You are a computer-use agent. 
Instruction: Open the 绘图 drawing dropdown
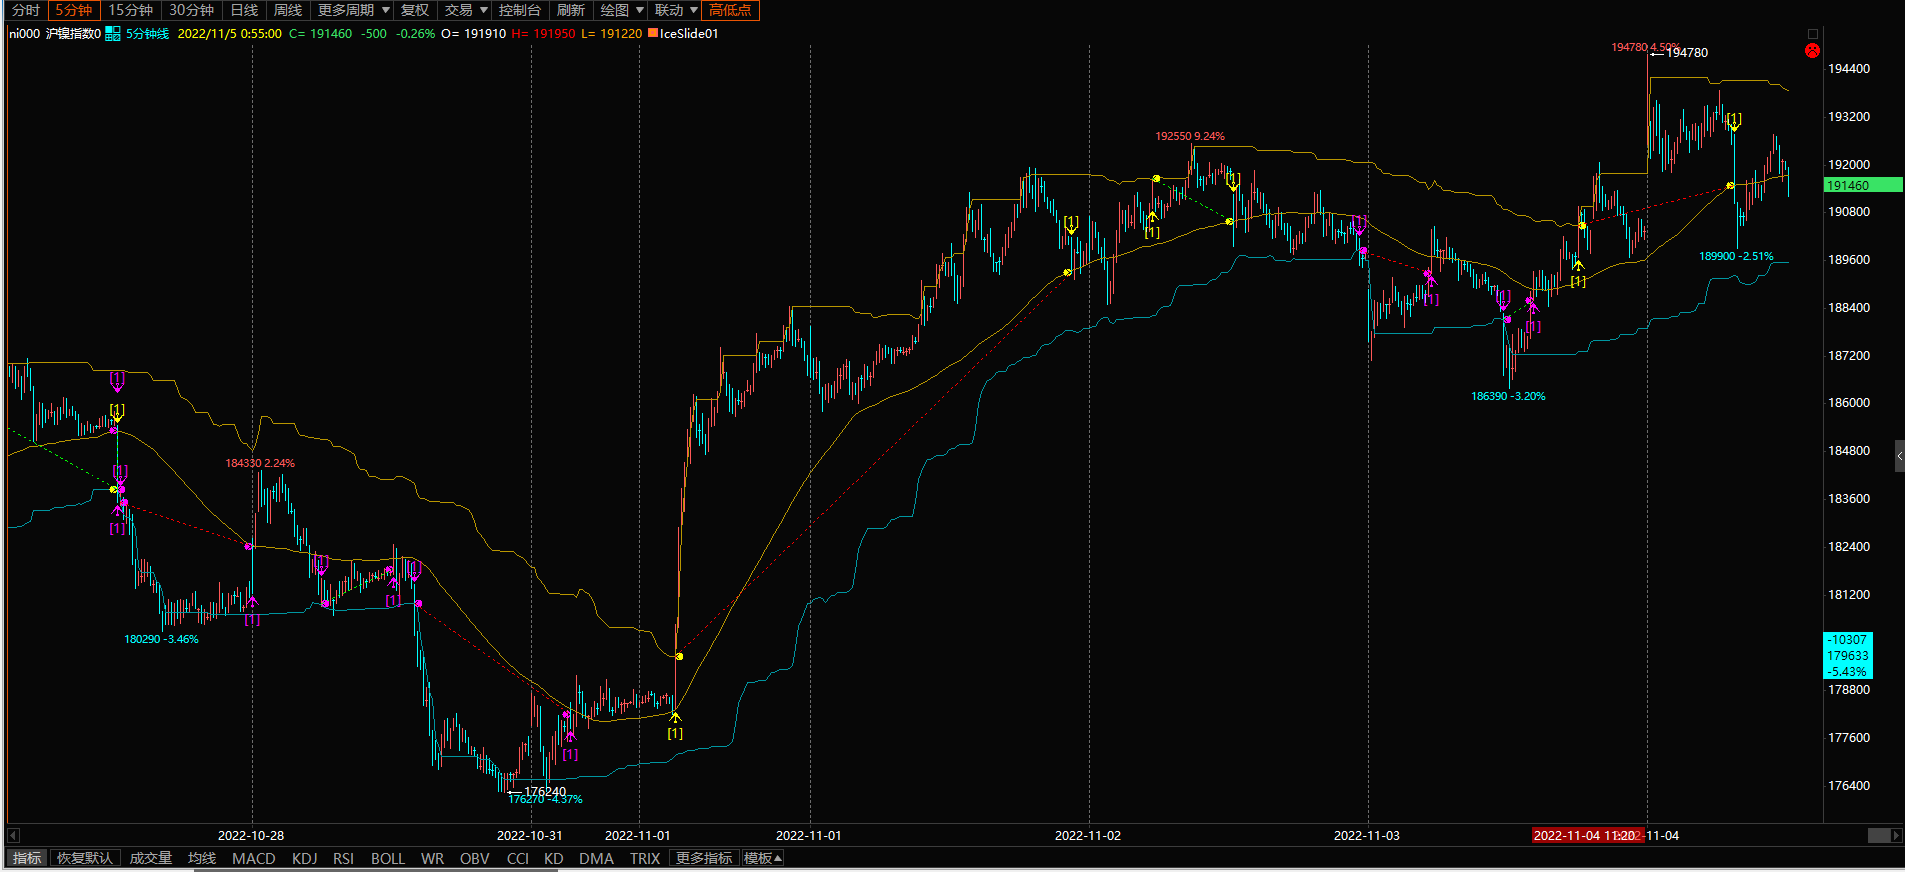click(621, 10)
